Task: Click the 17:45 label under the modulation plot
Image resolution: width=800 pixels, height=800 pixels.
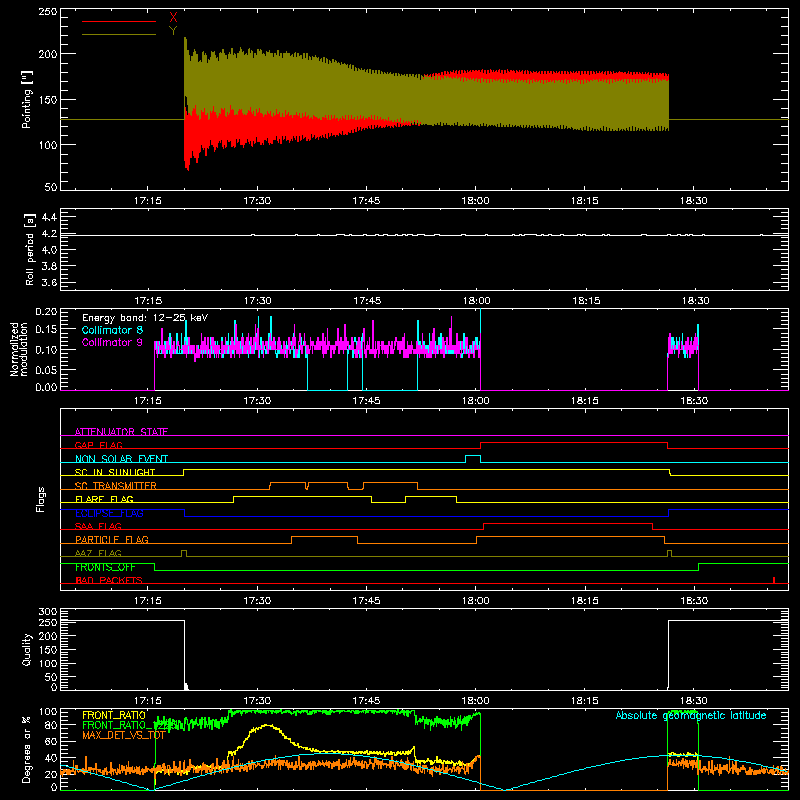Action: pos(366,401)
